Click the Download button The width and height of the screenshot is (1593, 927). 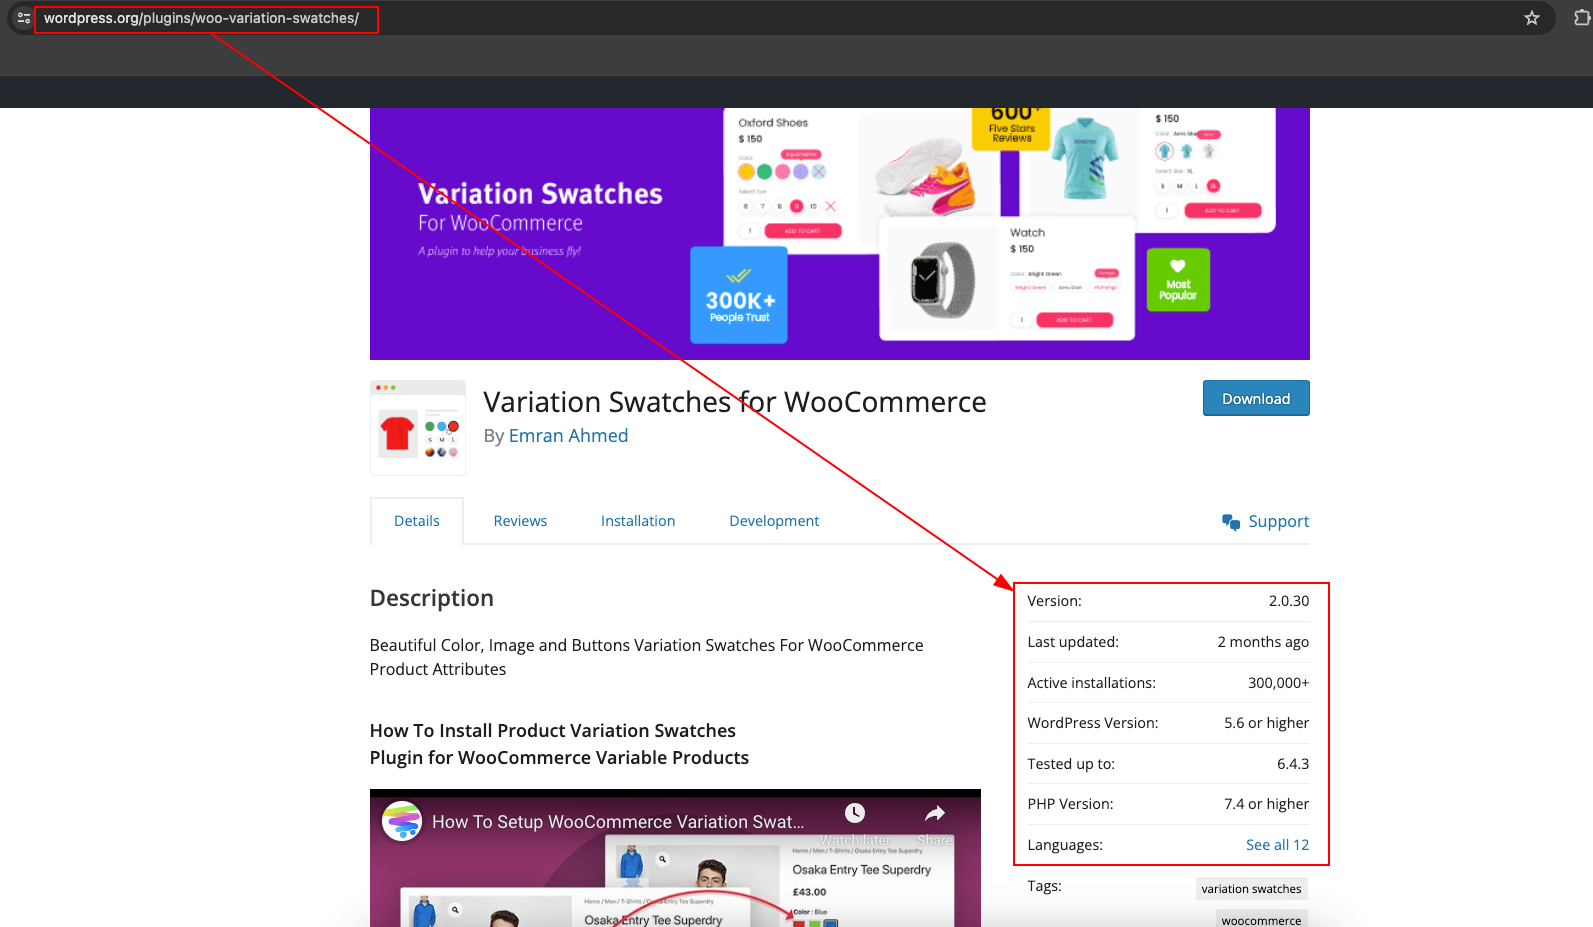(1256, 398)
